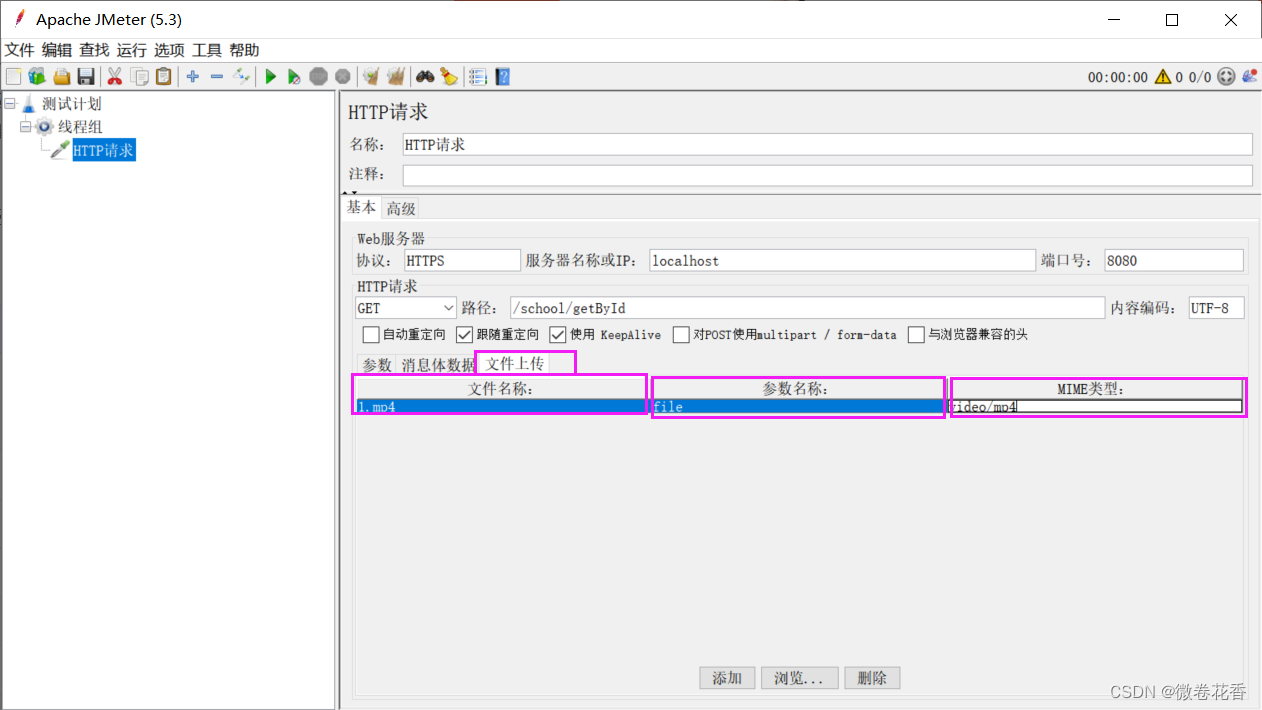This screenshot has width=1262, height=710.
Task: Click the Shutdown threads icon
Action: point(343,76)
